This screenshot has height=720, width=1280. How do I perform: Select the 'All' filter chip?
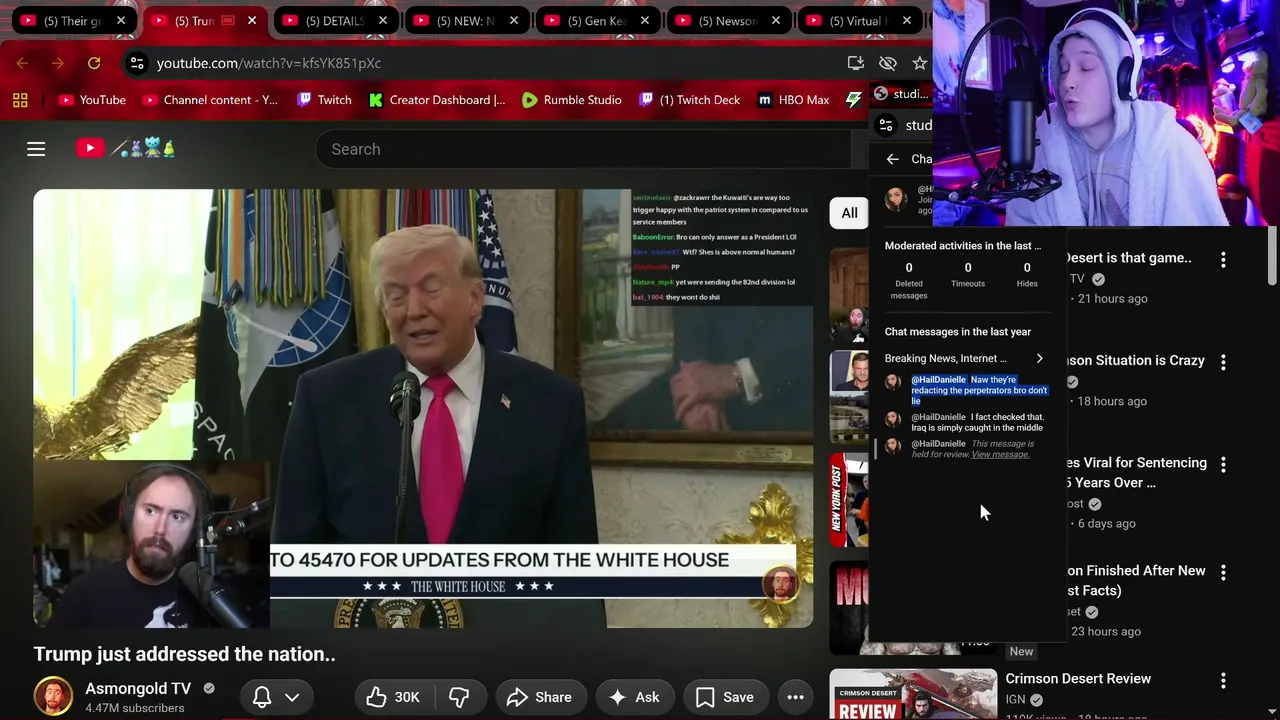[849, 213]
